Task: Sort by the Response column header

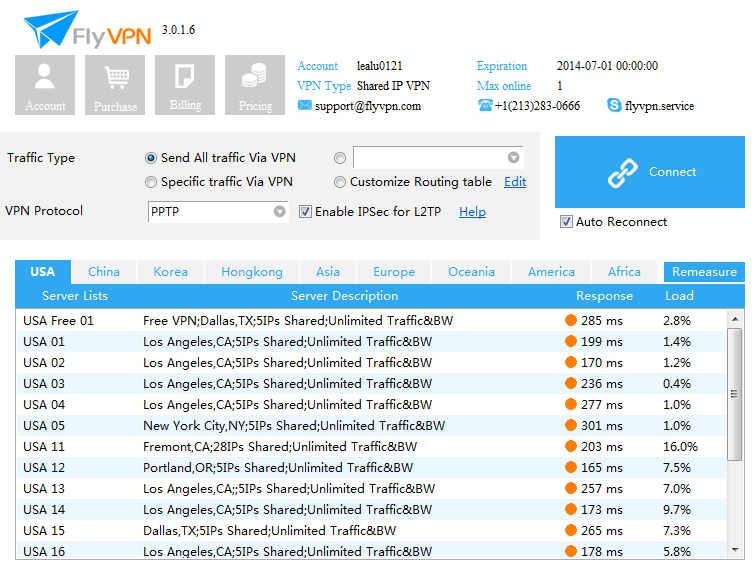Action: click(605, 296)
